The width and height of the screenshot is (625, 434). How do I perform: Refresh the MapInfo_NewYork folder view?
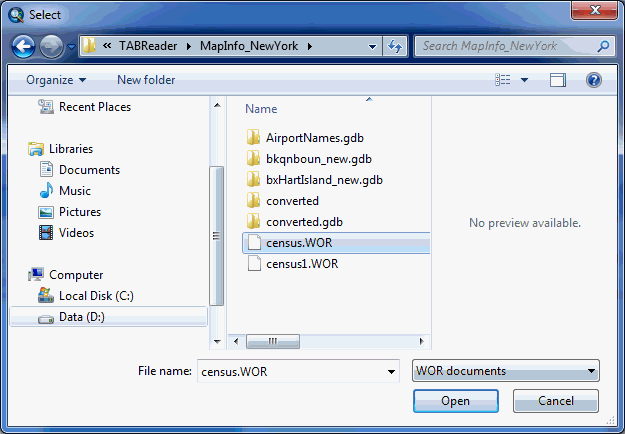tap(395, 46)
